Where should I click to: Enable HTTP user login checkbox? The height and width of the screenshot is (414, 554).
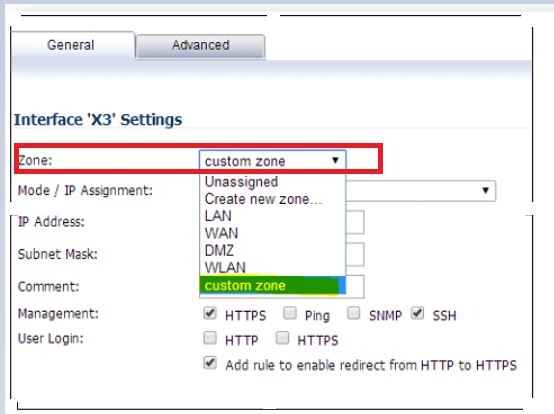pyautogui.click(x=210, y=338)
